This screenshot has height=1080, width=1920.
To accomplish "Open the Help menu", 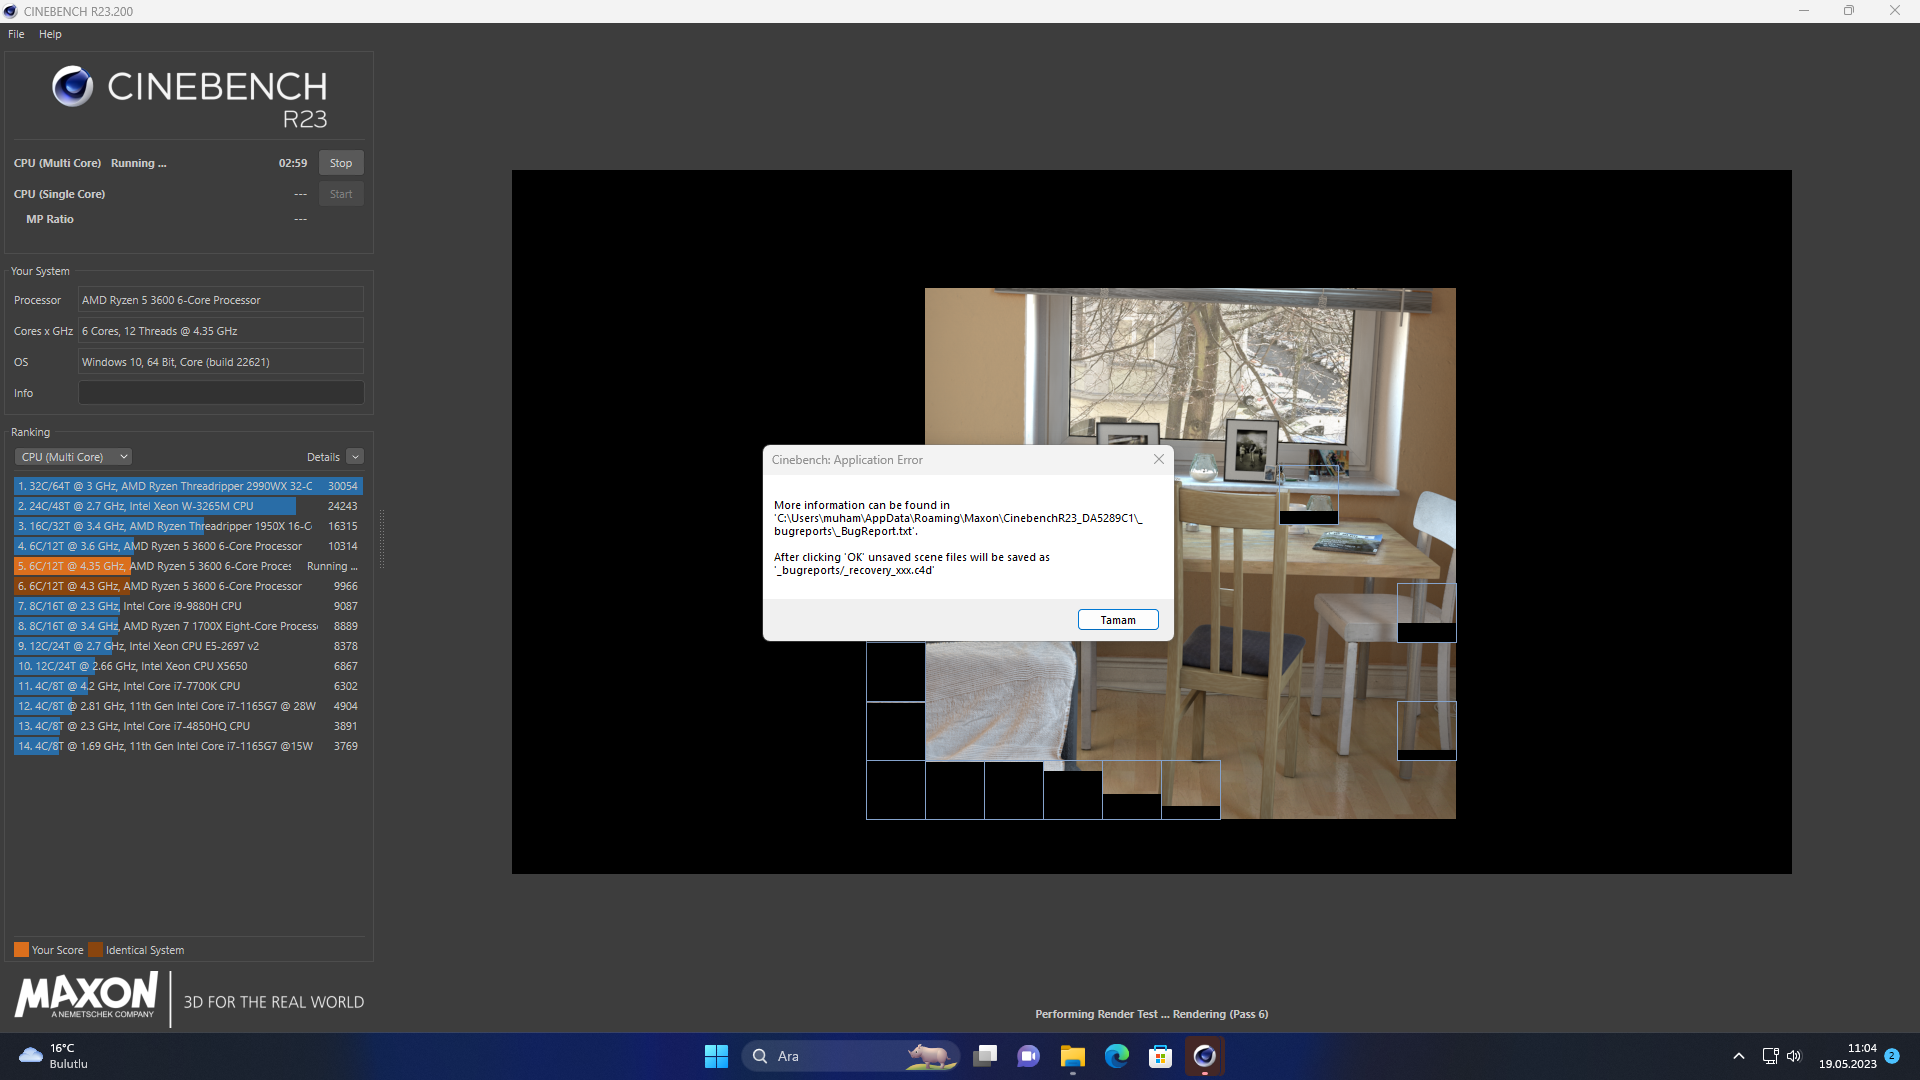I will [x=50, y=34].
